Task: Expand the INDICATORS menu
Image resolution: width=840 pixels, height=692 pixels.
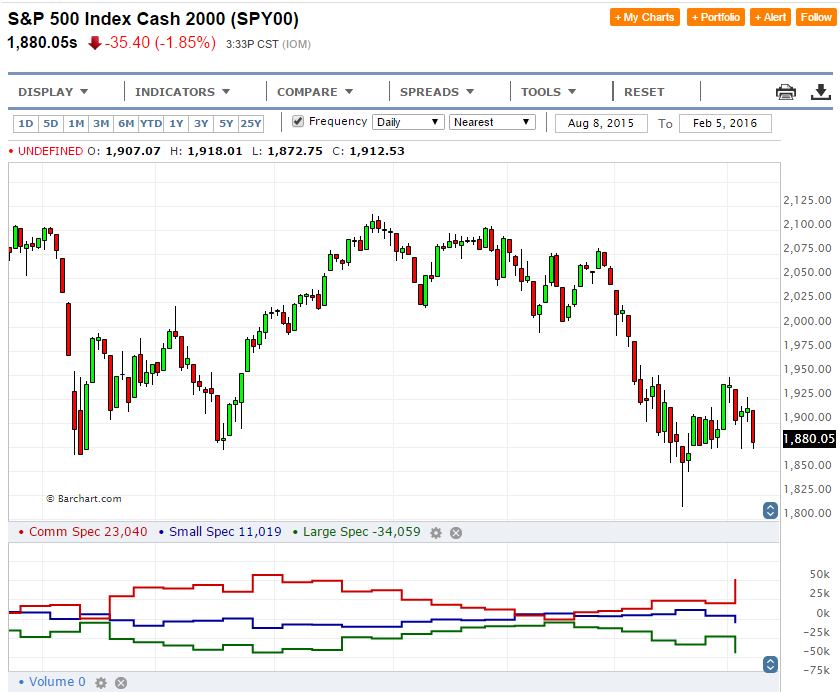Action: 183,92
